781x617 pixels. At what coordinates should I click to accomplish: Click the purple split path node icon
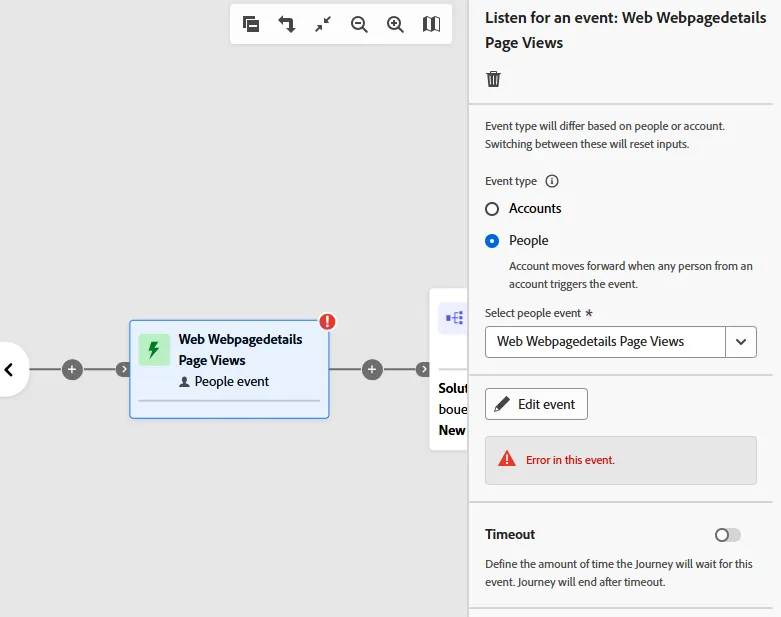point(454,318)
